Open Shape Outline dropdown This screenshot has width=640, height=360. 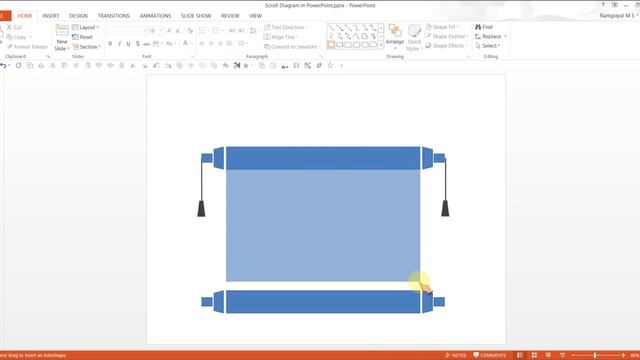446,36
